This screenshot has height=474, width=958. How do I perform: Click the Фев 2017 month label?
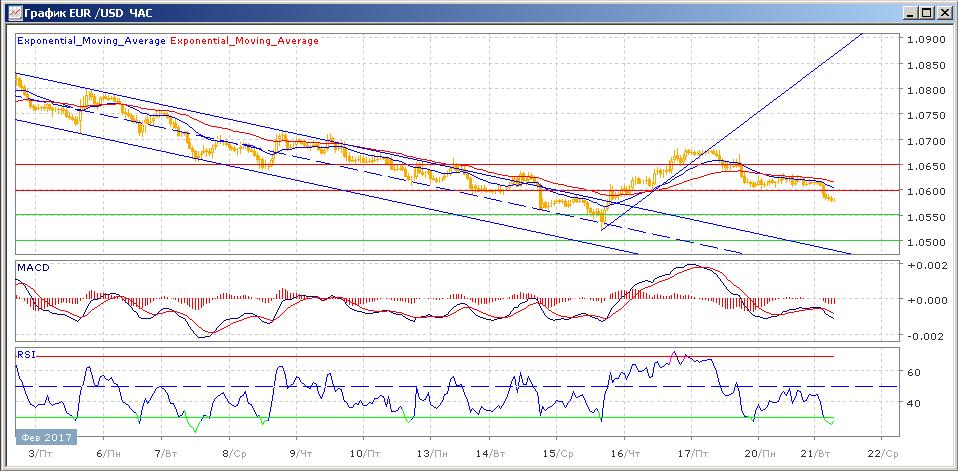[x=47, y=438]
